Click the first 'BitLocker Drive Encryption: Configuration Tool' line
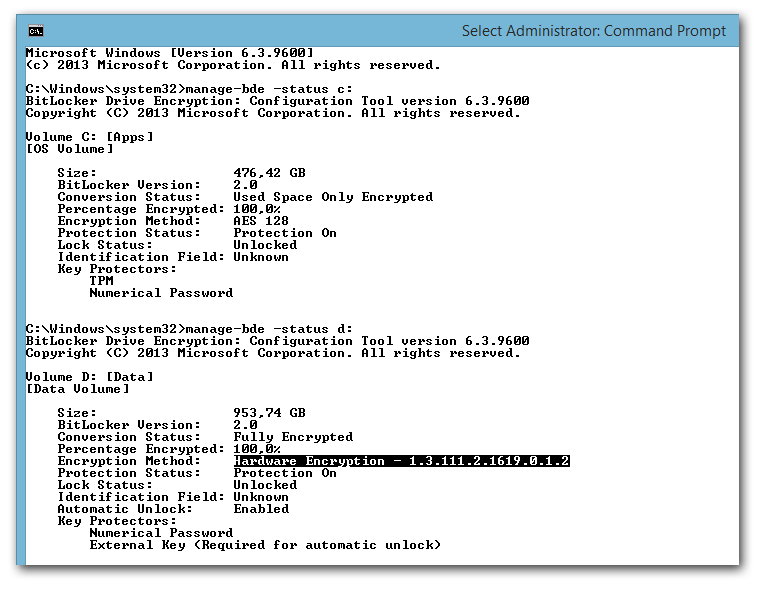Screen dimensions: 760x590 click(277, 101)
